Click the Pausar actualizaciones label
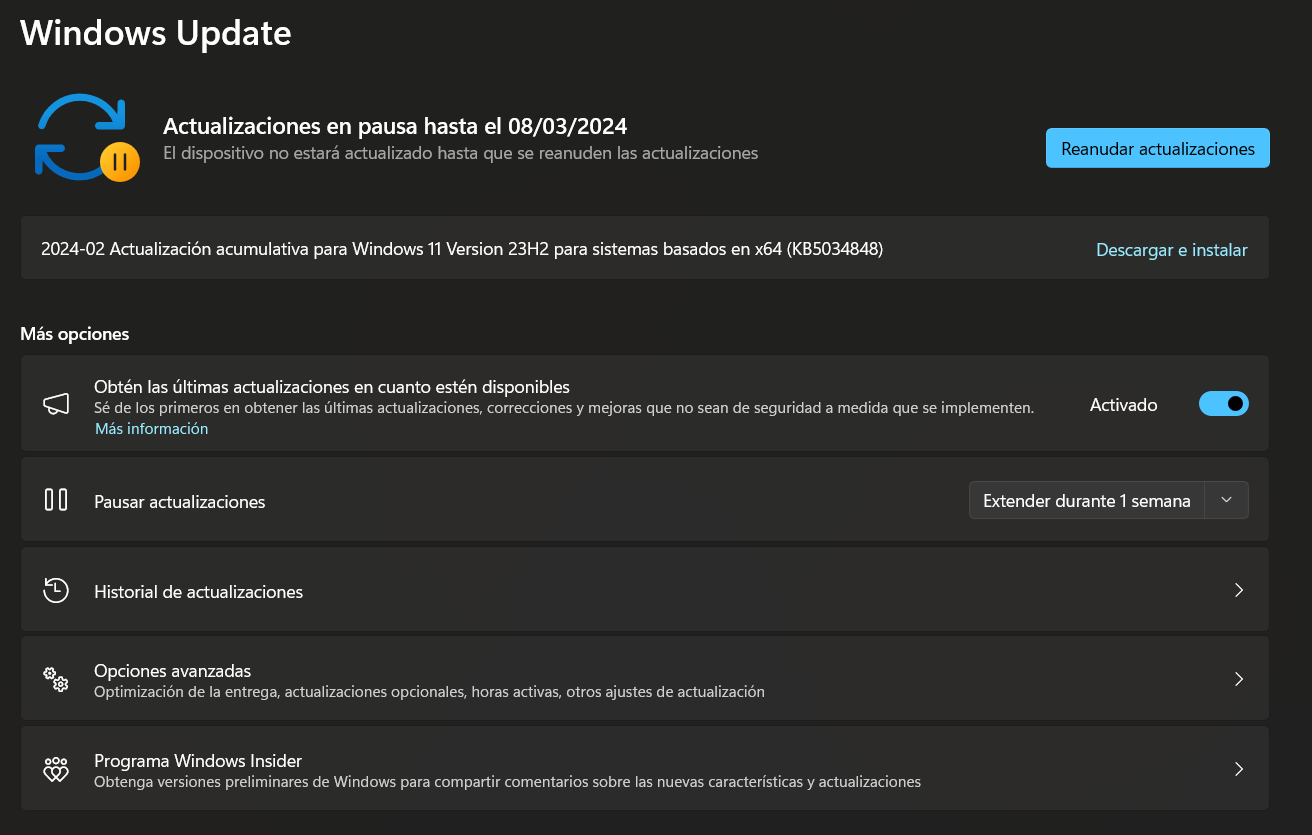Image resolution: width=1312 pixels, height=835 pixels. pos(180,501)
